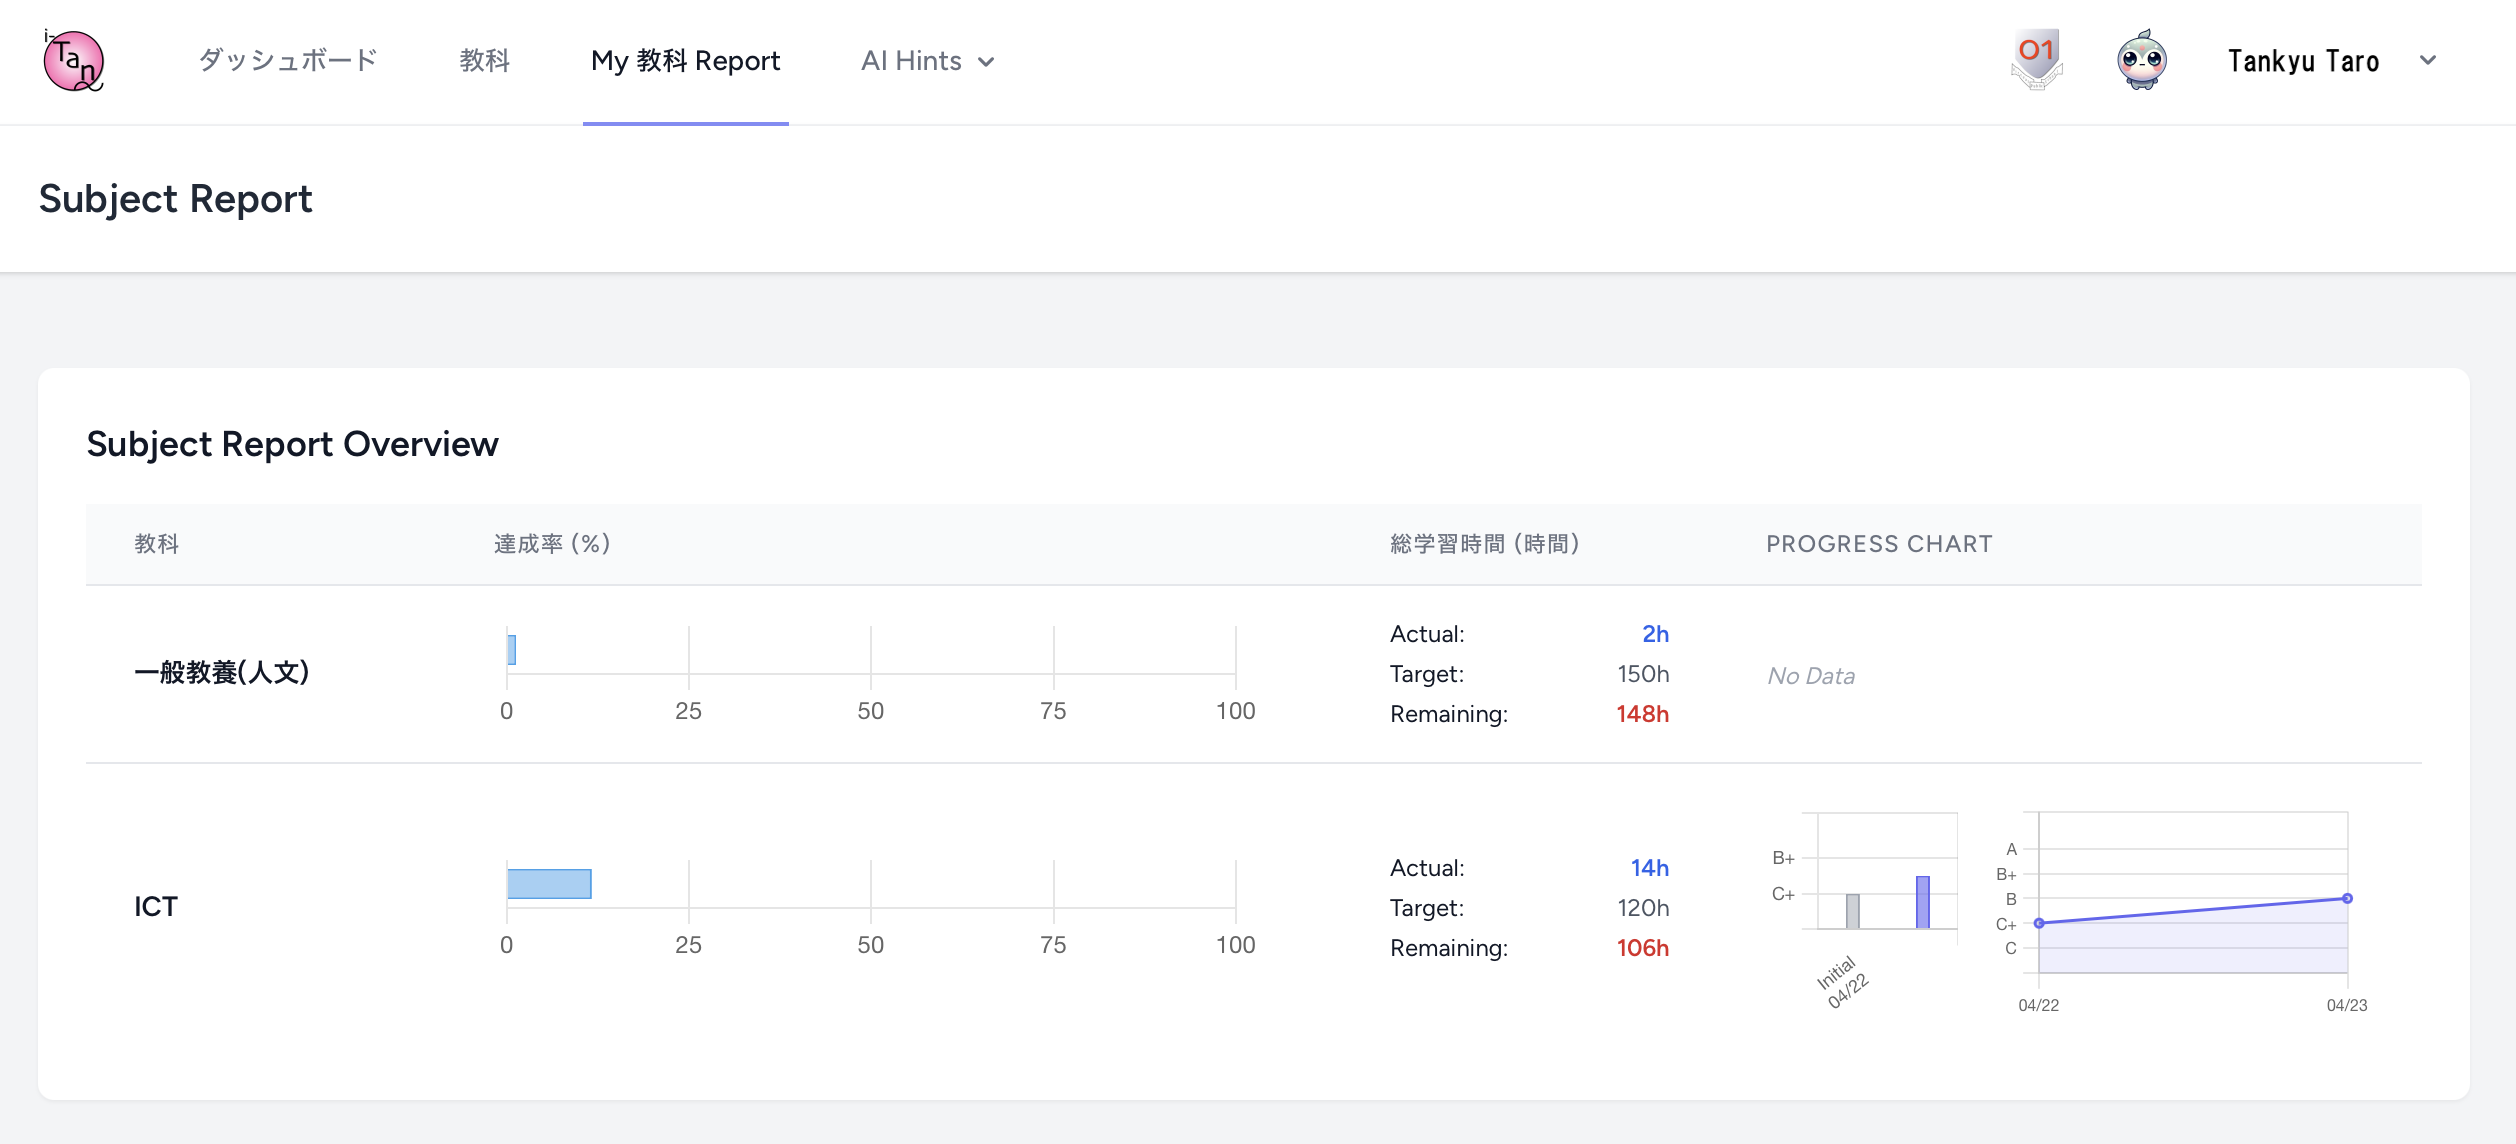Click the grey Initial bar in ICT chart
Viewport: 2516px width, 1144px height.
[1853, 911]
